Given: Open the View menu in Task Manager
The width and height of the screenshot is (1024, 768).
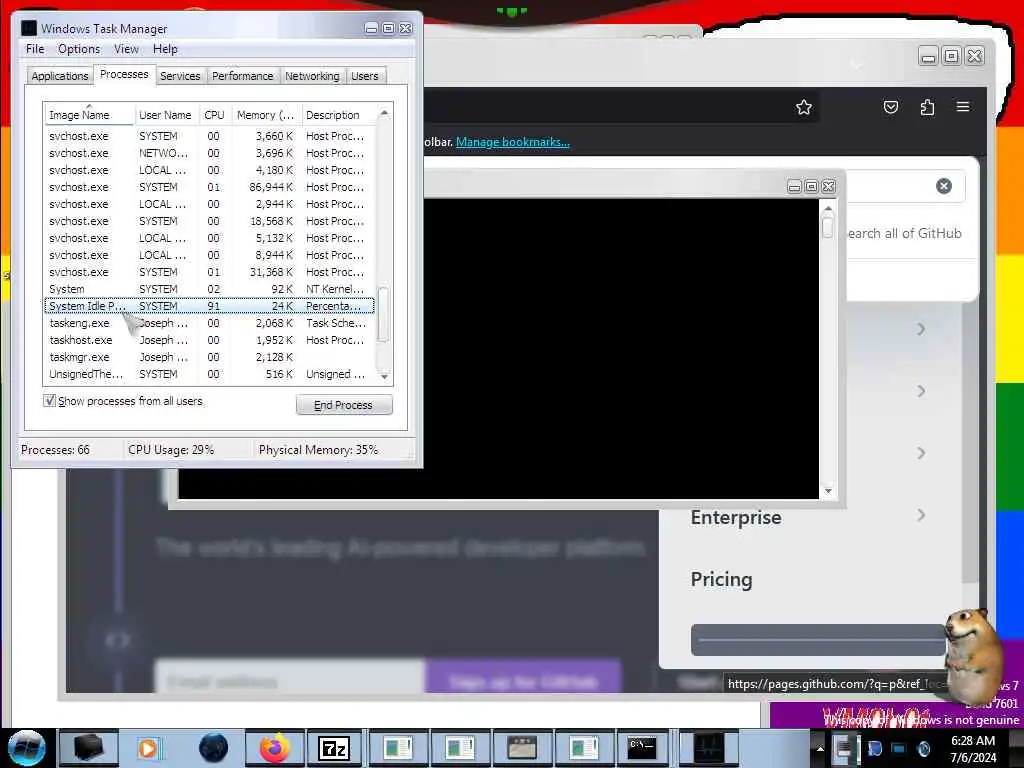Looking at the screenshot, I should tap(126, 49).
